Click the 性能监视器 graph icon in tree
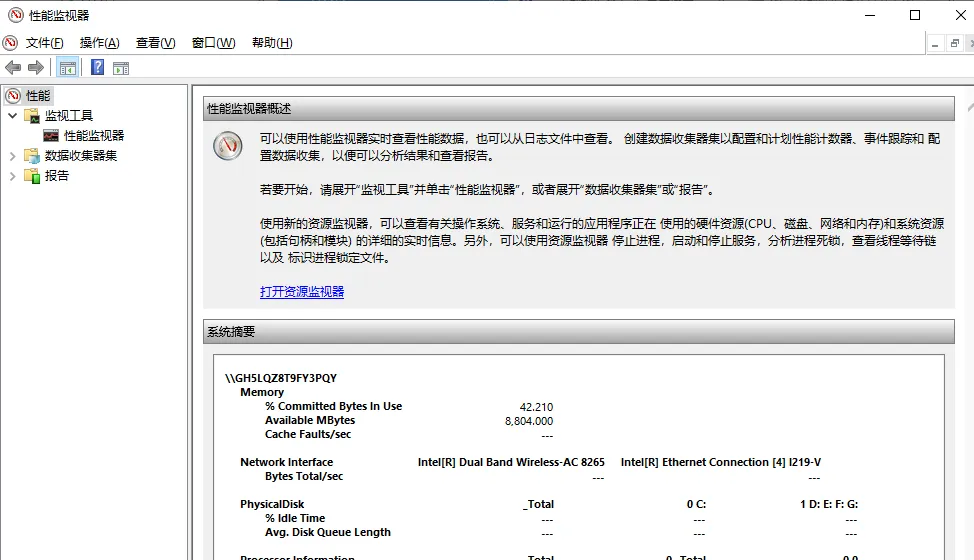The height and width of the screenshot is (560, 974). click(x=51, y=135)
